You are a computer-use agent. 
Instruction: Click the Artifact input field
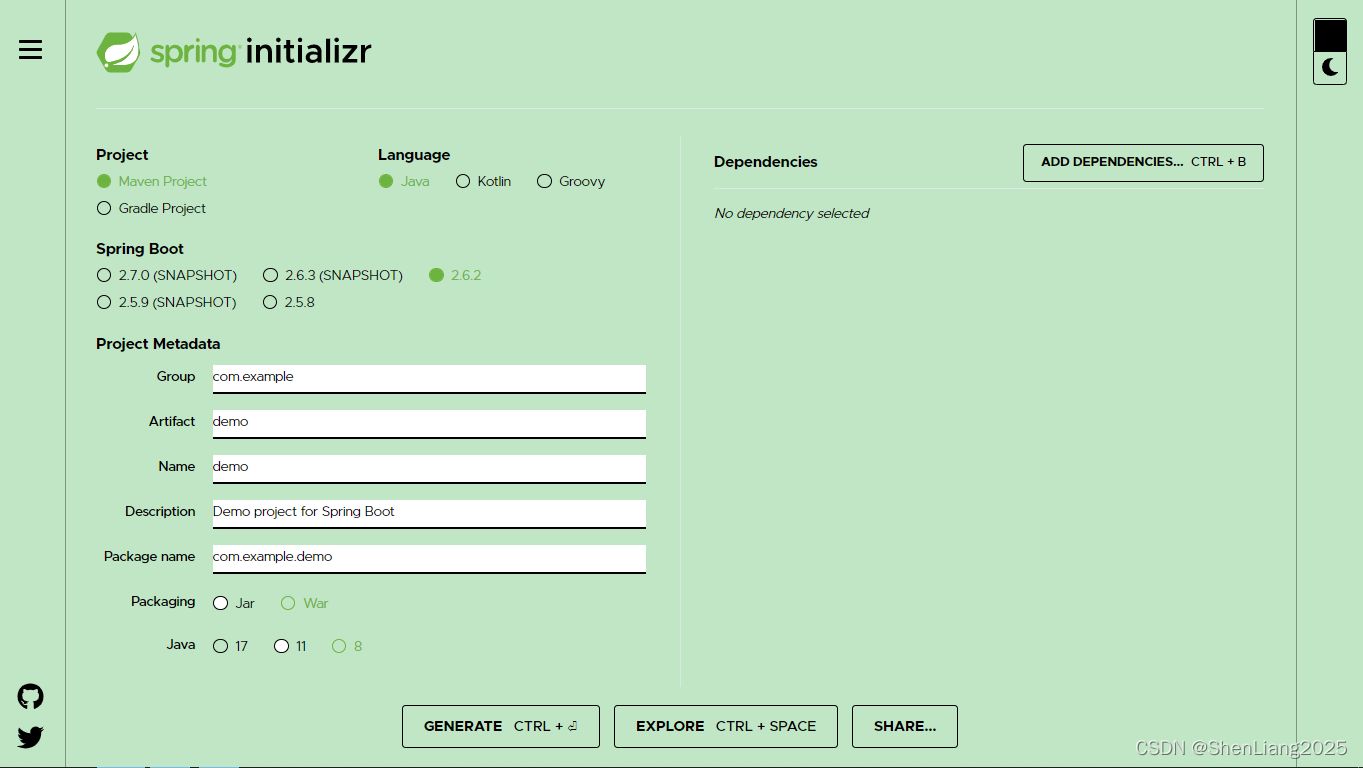pos(429,423)
